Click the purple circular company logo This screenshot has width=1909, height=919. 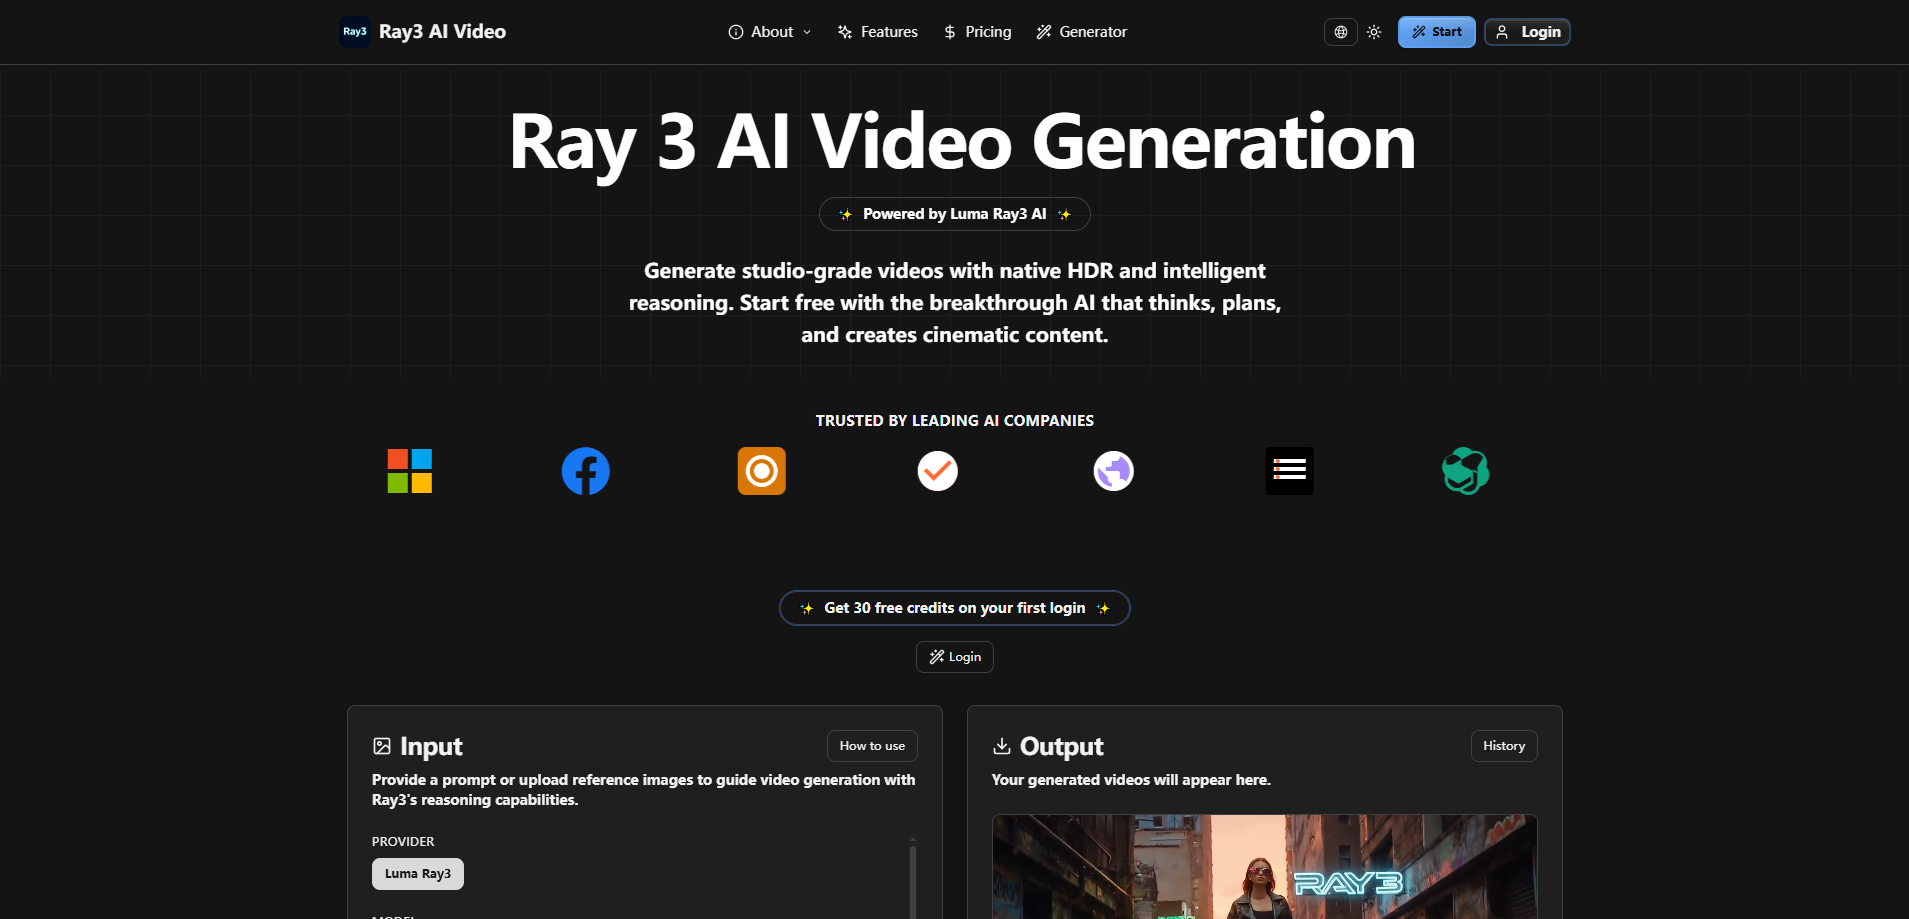click(1113, 470)
